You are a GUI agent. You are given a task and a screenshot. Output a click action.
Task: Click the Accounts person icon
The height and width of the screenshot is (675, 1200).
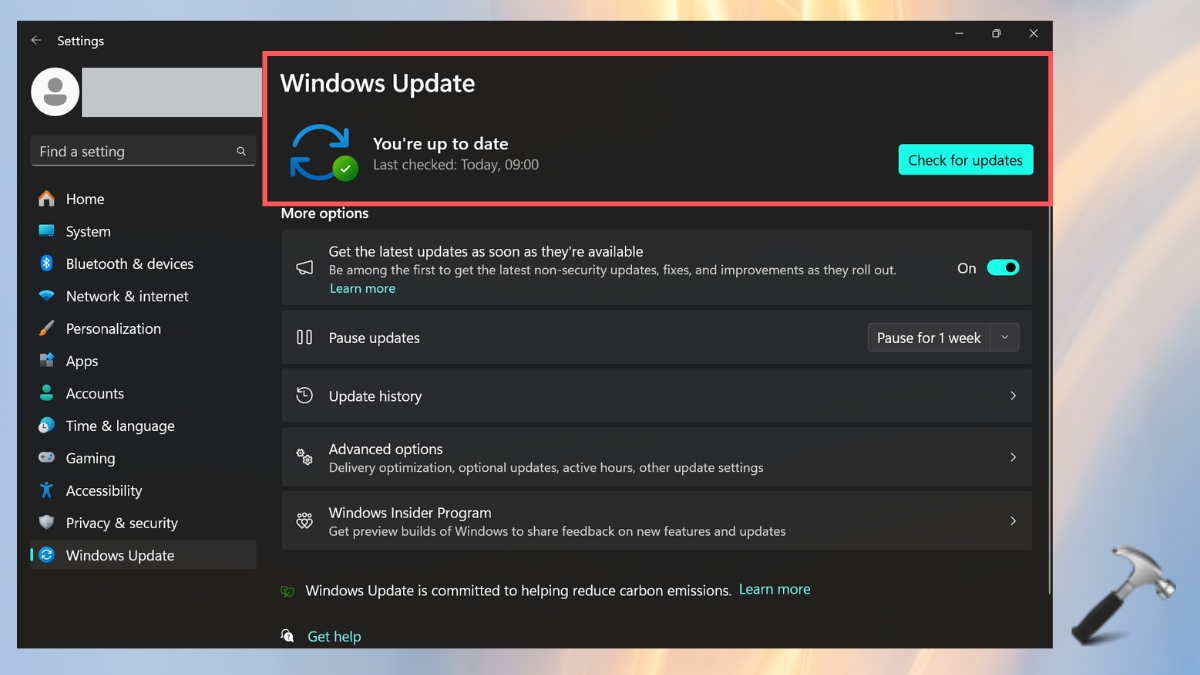46,393
